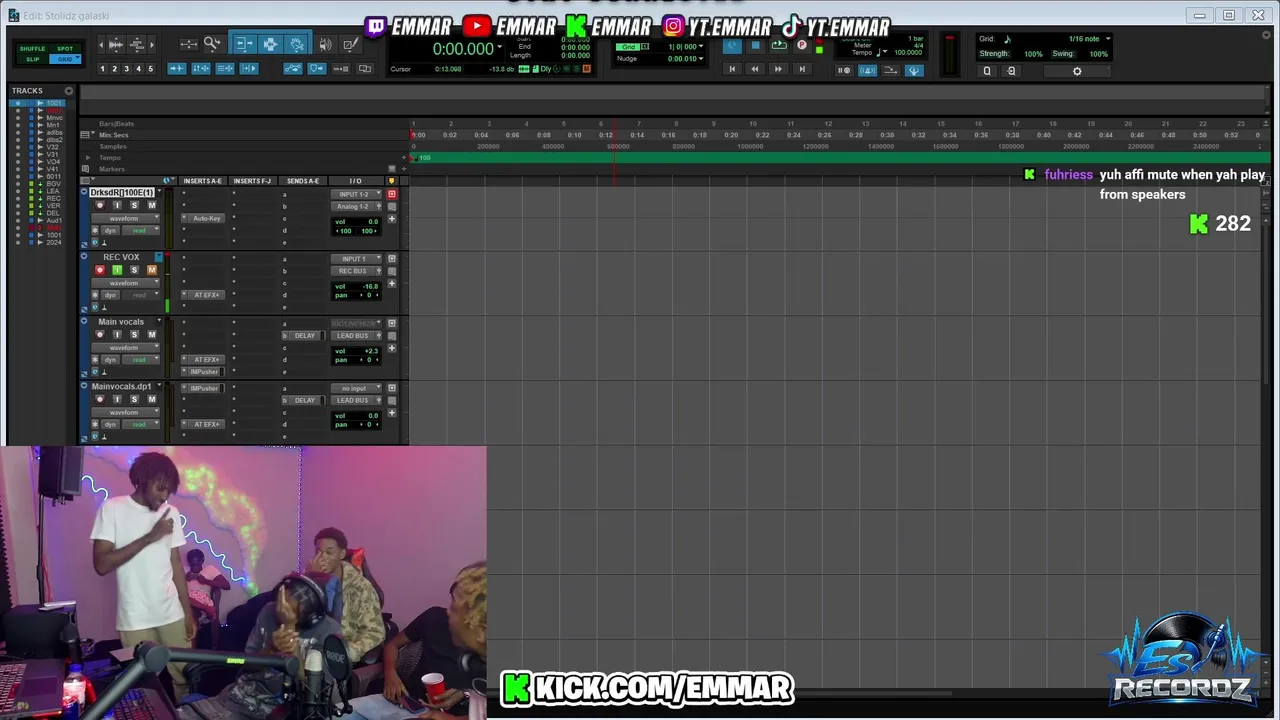Screen dimensions: 1280x720
Task: Toggle Mirrored MIDI Editing button
Action: click(341, 69)
